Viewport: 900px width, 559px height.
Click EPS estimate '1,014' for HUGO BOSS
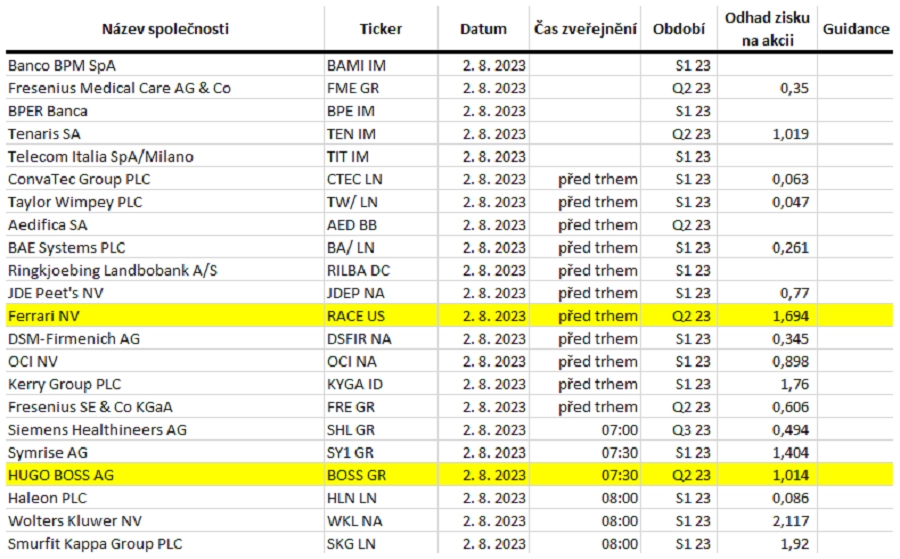point(790,476)
